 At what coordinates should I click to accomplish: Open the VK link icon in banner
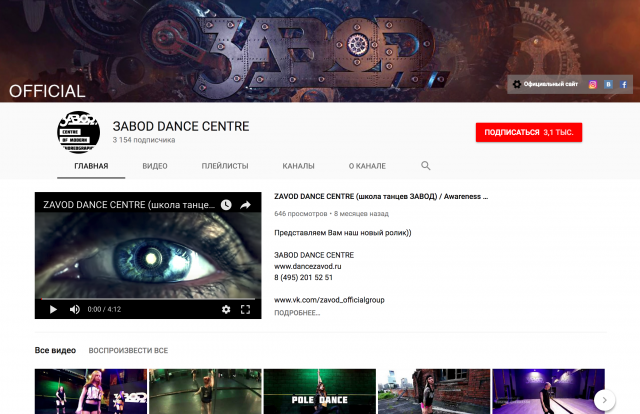click(x=608, y=85)
